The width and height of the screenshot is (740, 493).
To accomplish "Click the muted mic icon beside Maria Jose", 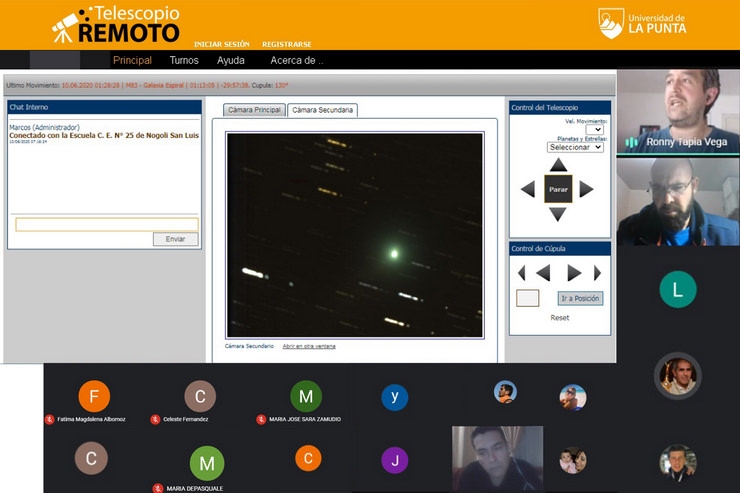I will point(261,419).
